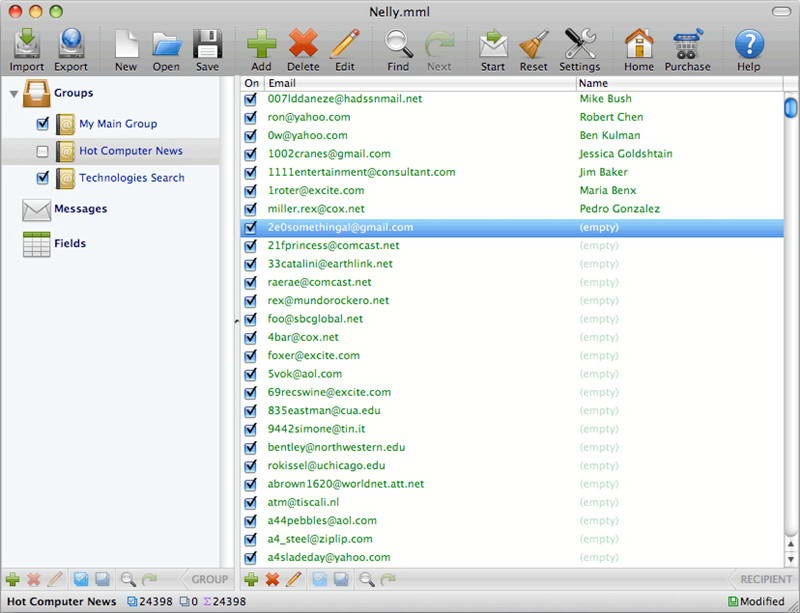Open the Export tool
The height and width of the screenshot is (613, 800).
[71, 45]
